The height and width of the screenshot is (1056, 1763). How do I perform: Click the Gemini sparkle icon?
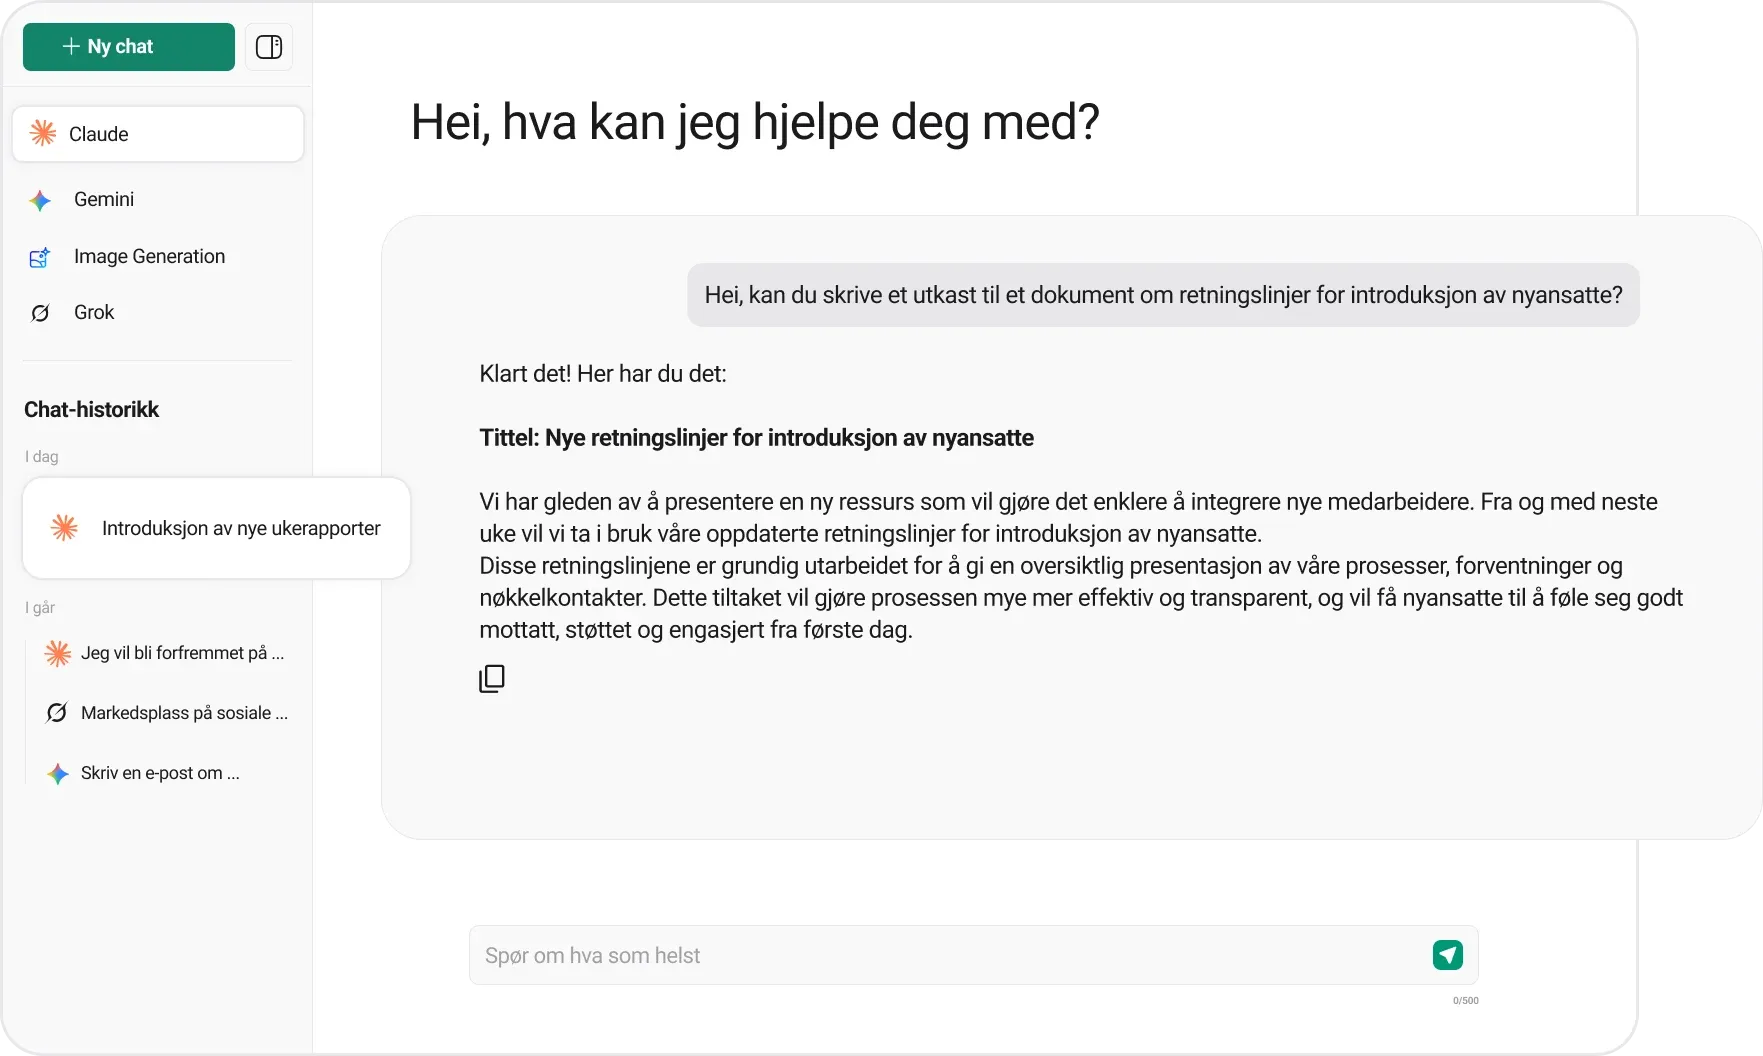coord(40,201)
